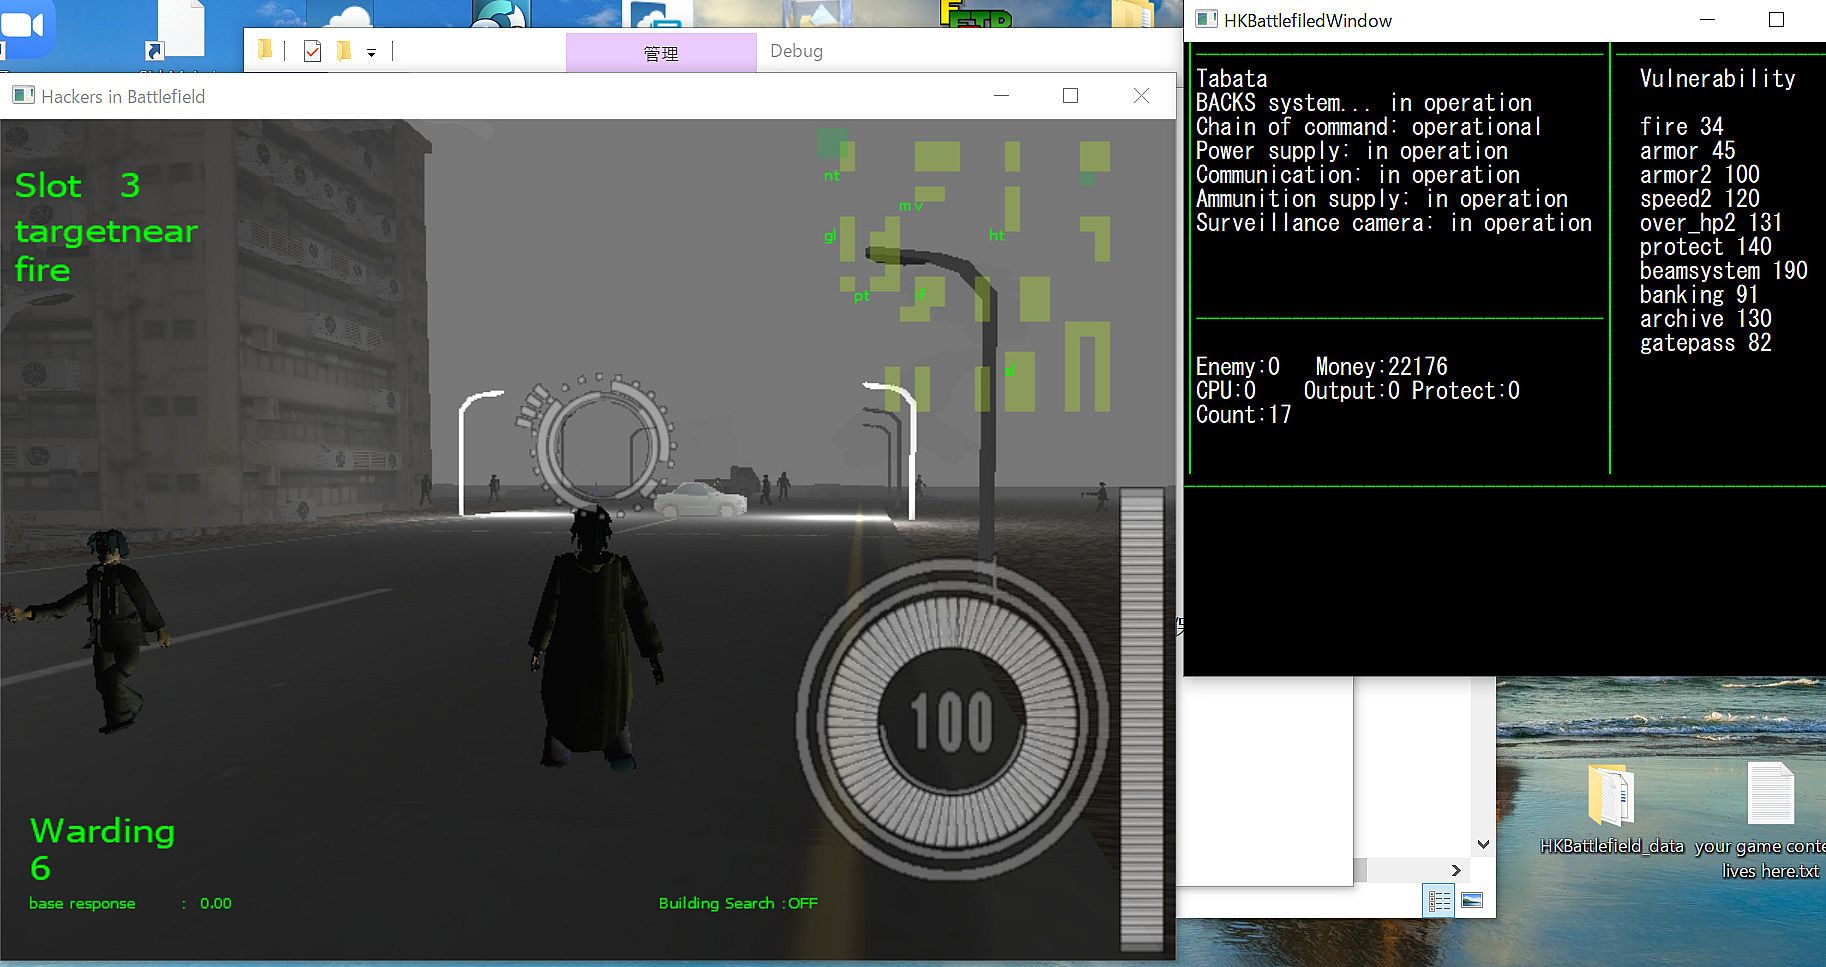
Task: Switch Explorer to details list view
Action: 1439,901
